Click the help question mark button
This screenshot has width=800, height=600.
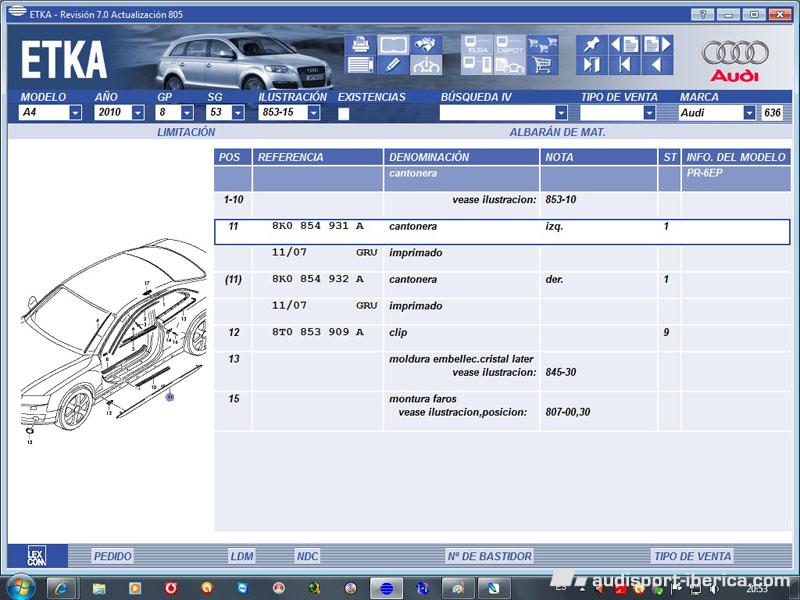pos(703,14)
